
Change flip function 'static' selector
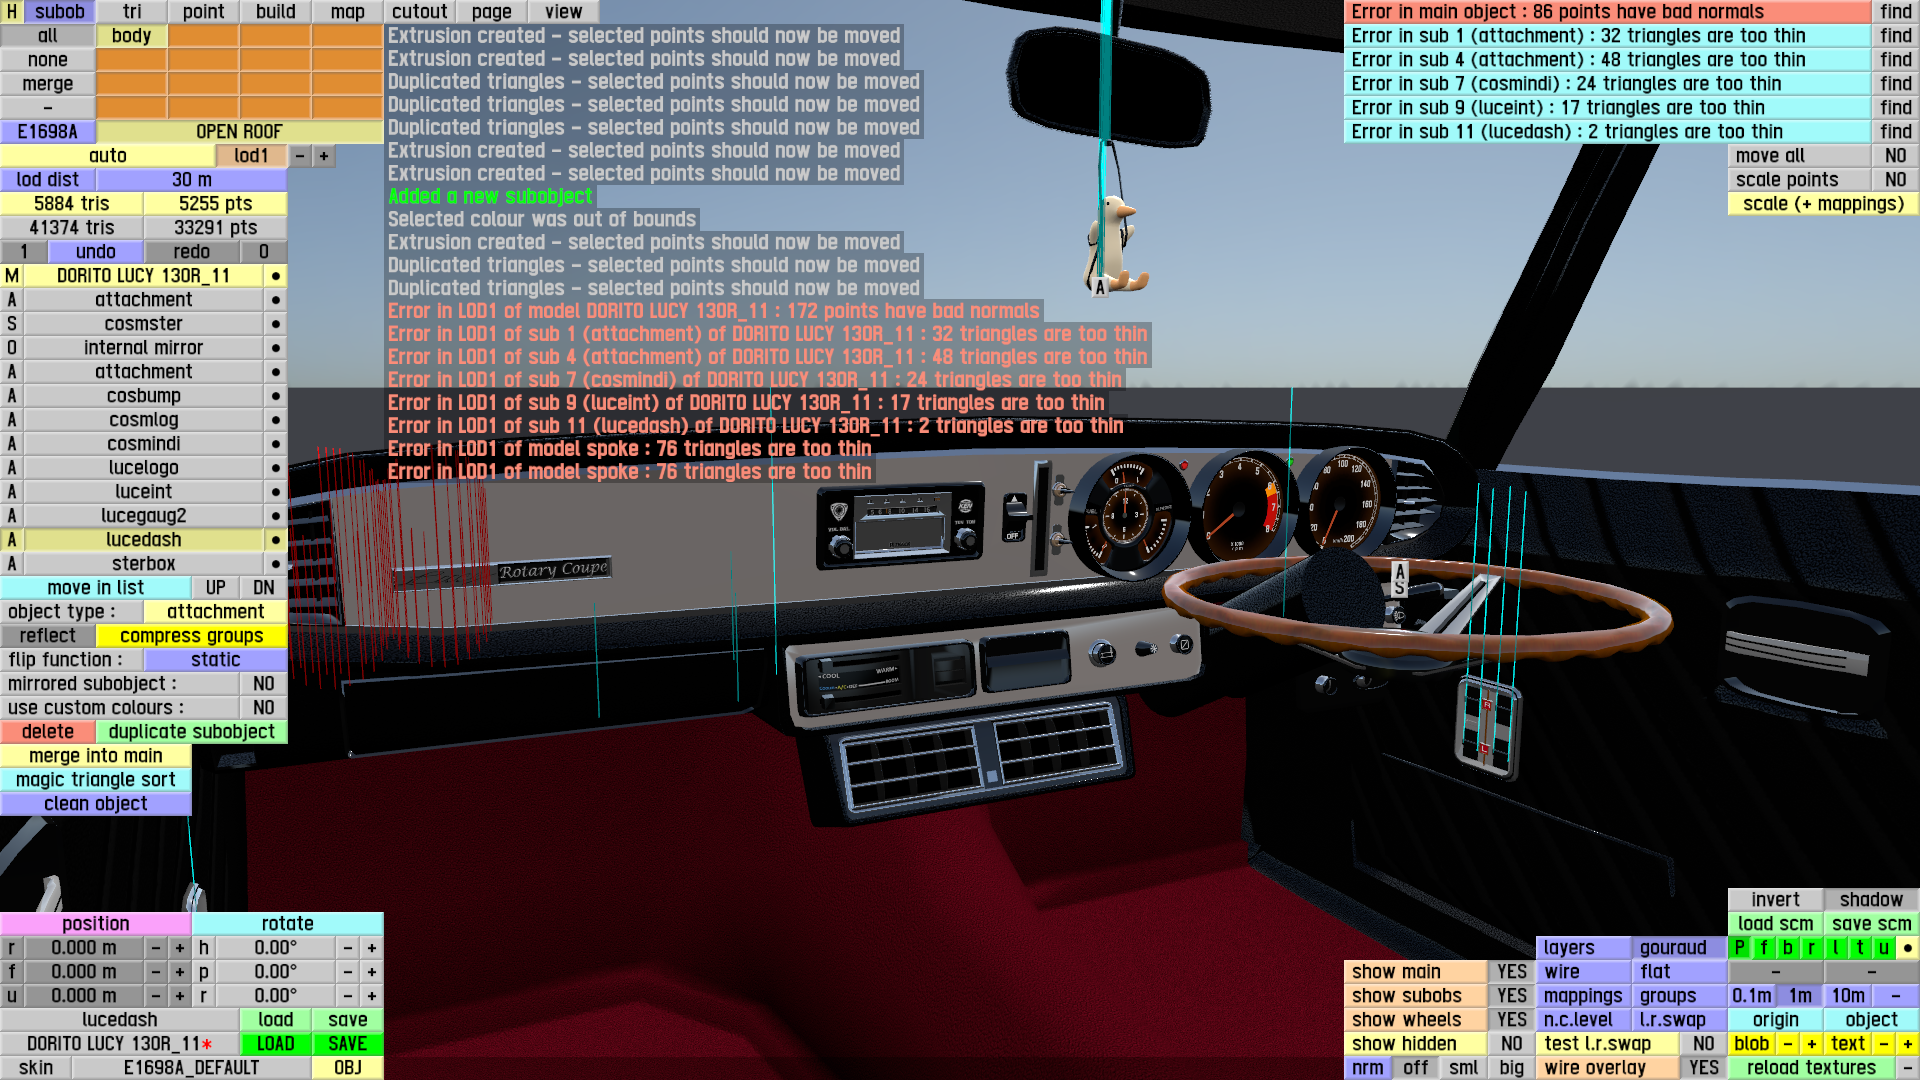(215, 660)
